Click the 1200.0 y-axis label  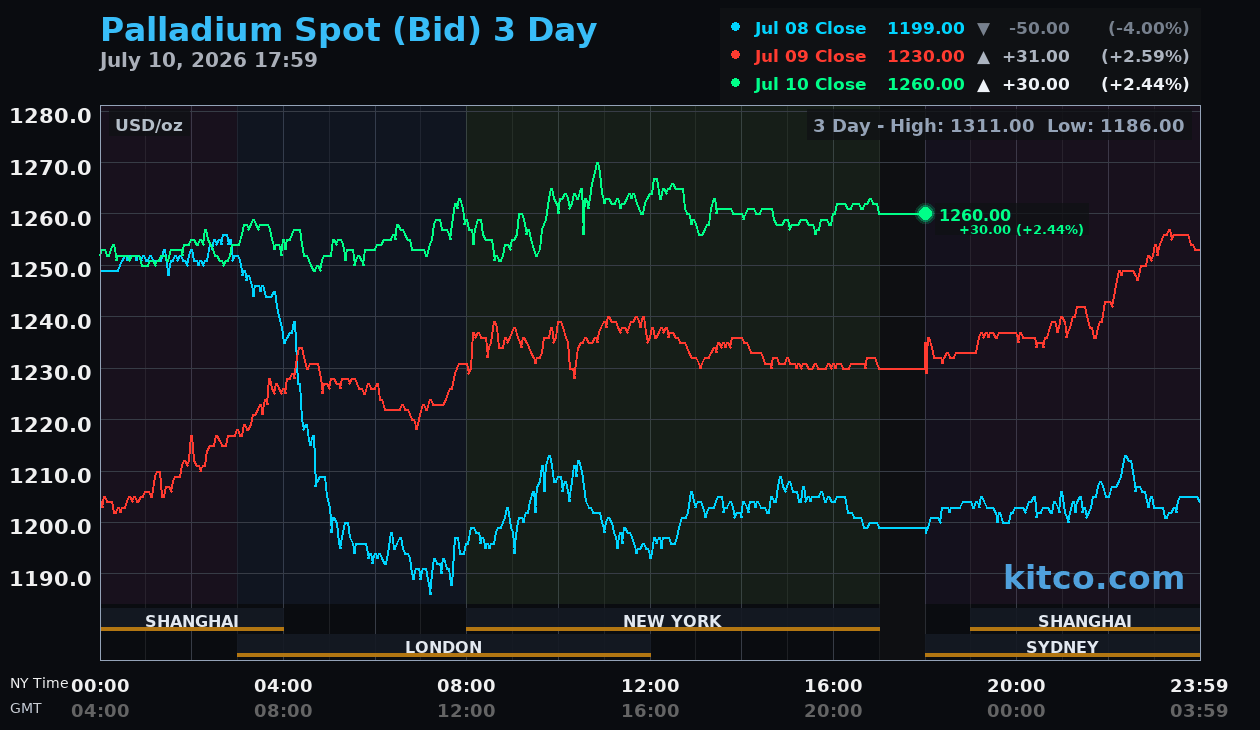click(x=51, y=525)
